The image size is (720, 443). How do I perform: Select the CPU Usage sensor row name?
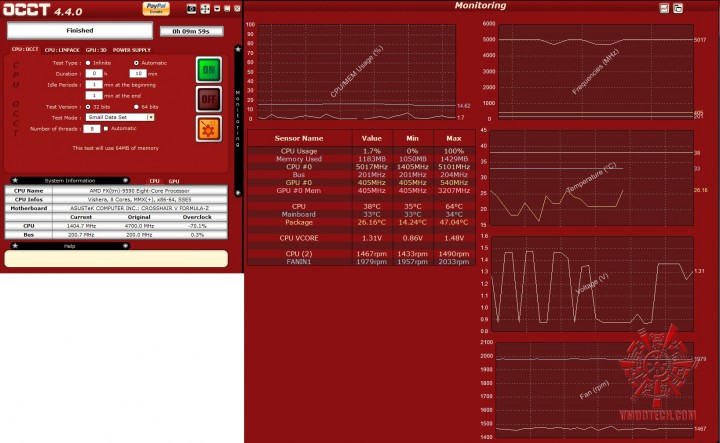(x=299, y=151)
